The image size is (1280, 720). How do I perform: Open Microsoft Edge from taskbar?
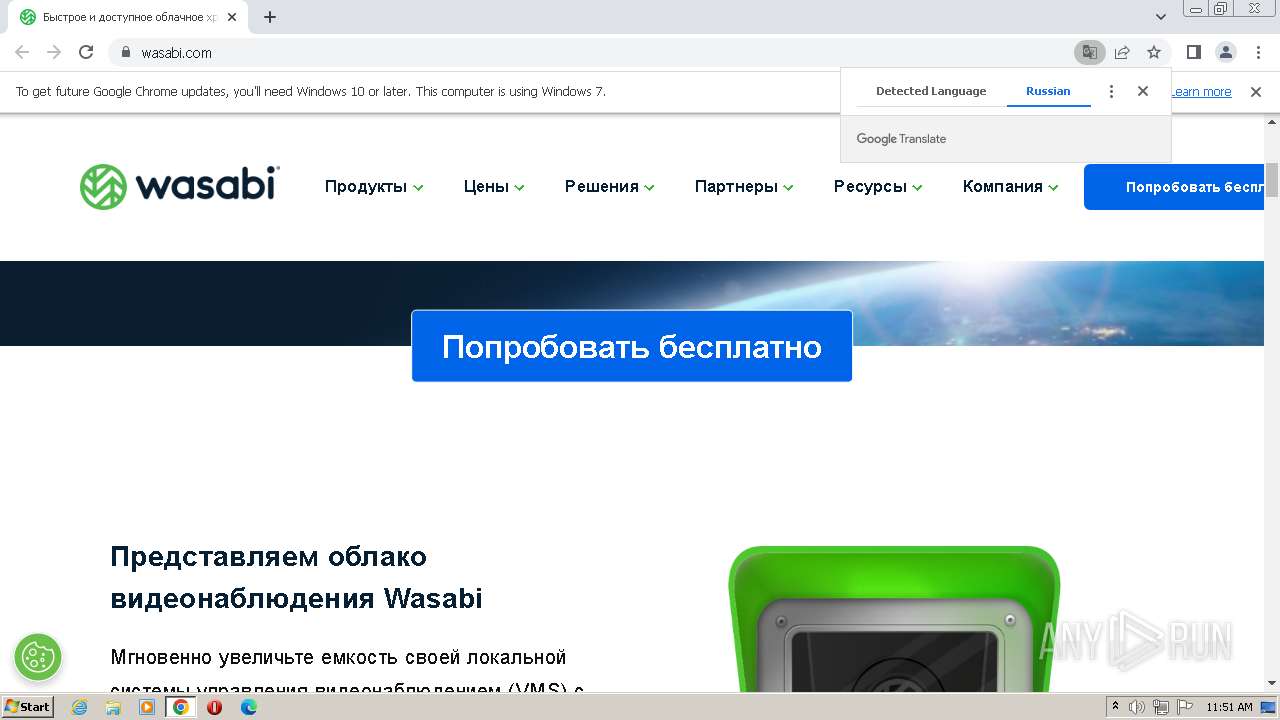(x=249, y=707)
